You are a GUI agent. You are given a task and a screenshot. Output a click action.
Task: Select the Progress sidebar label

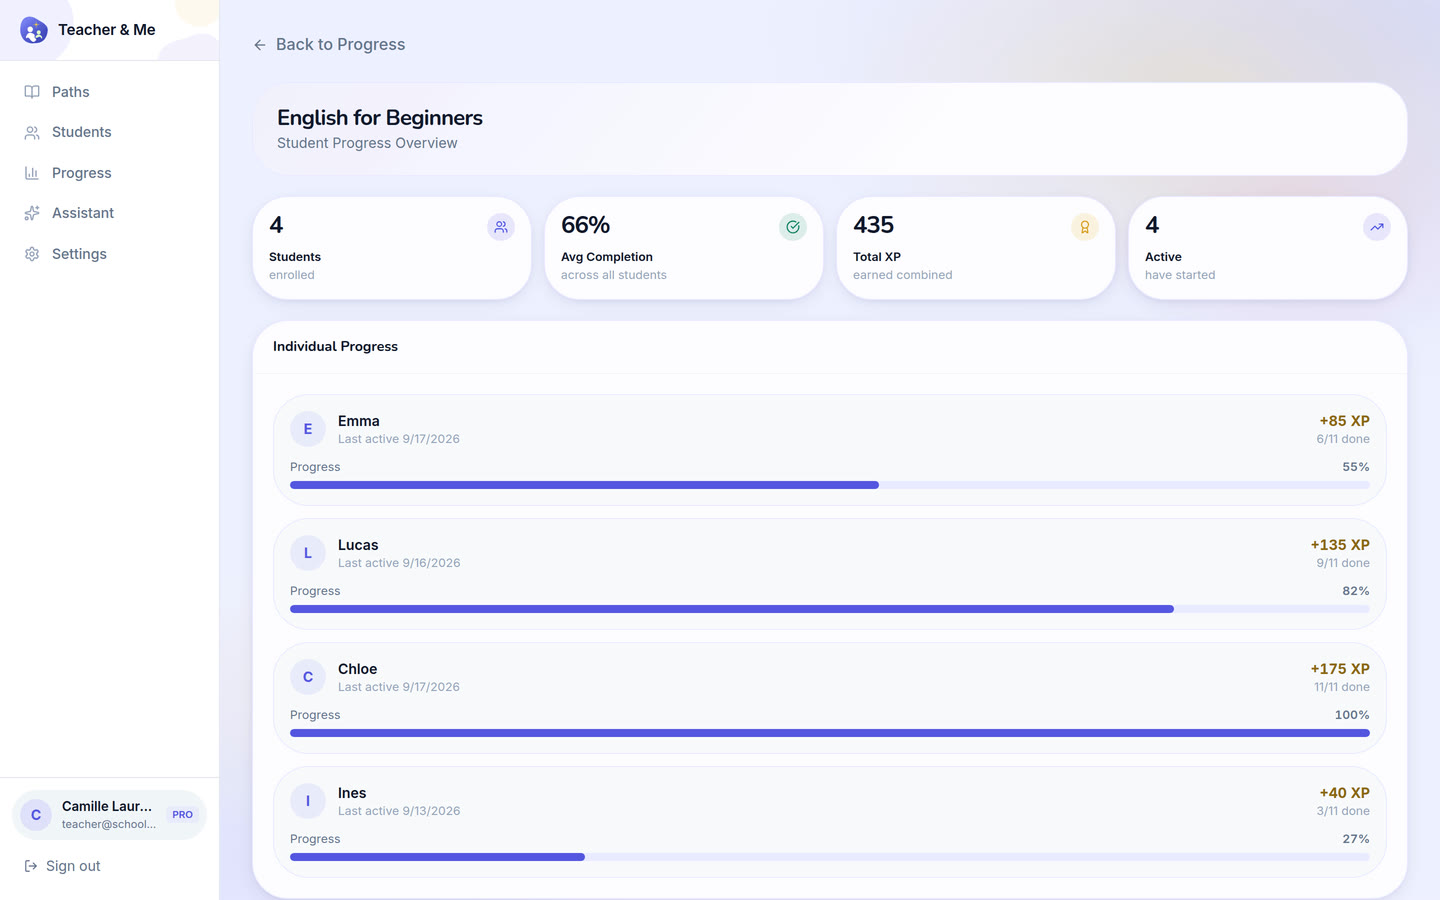(82, 173)
